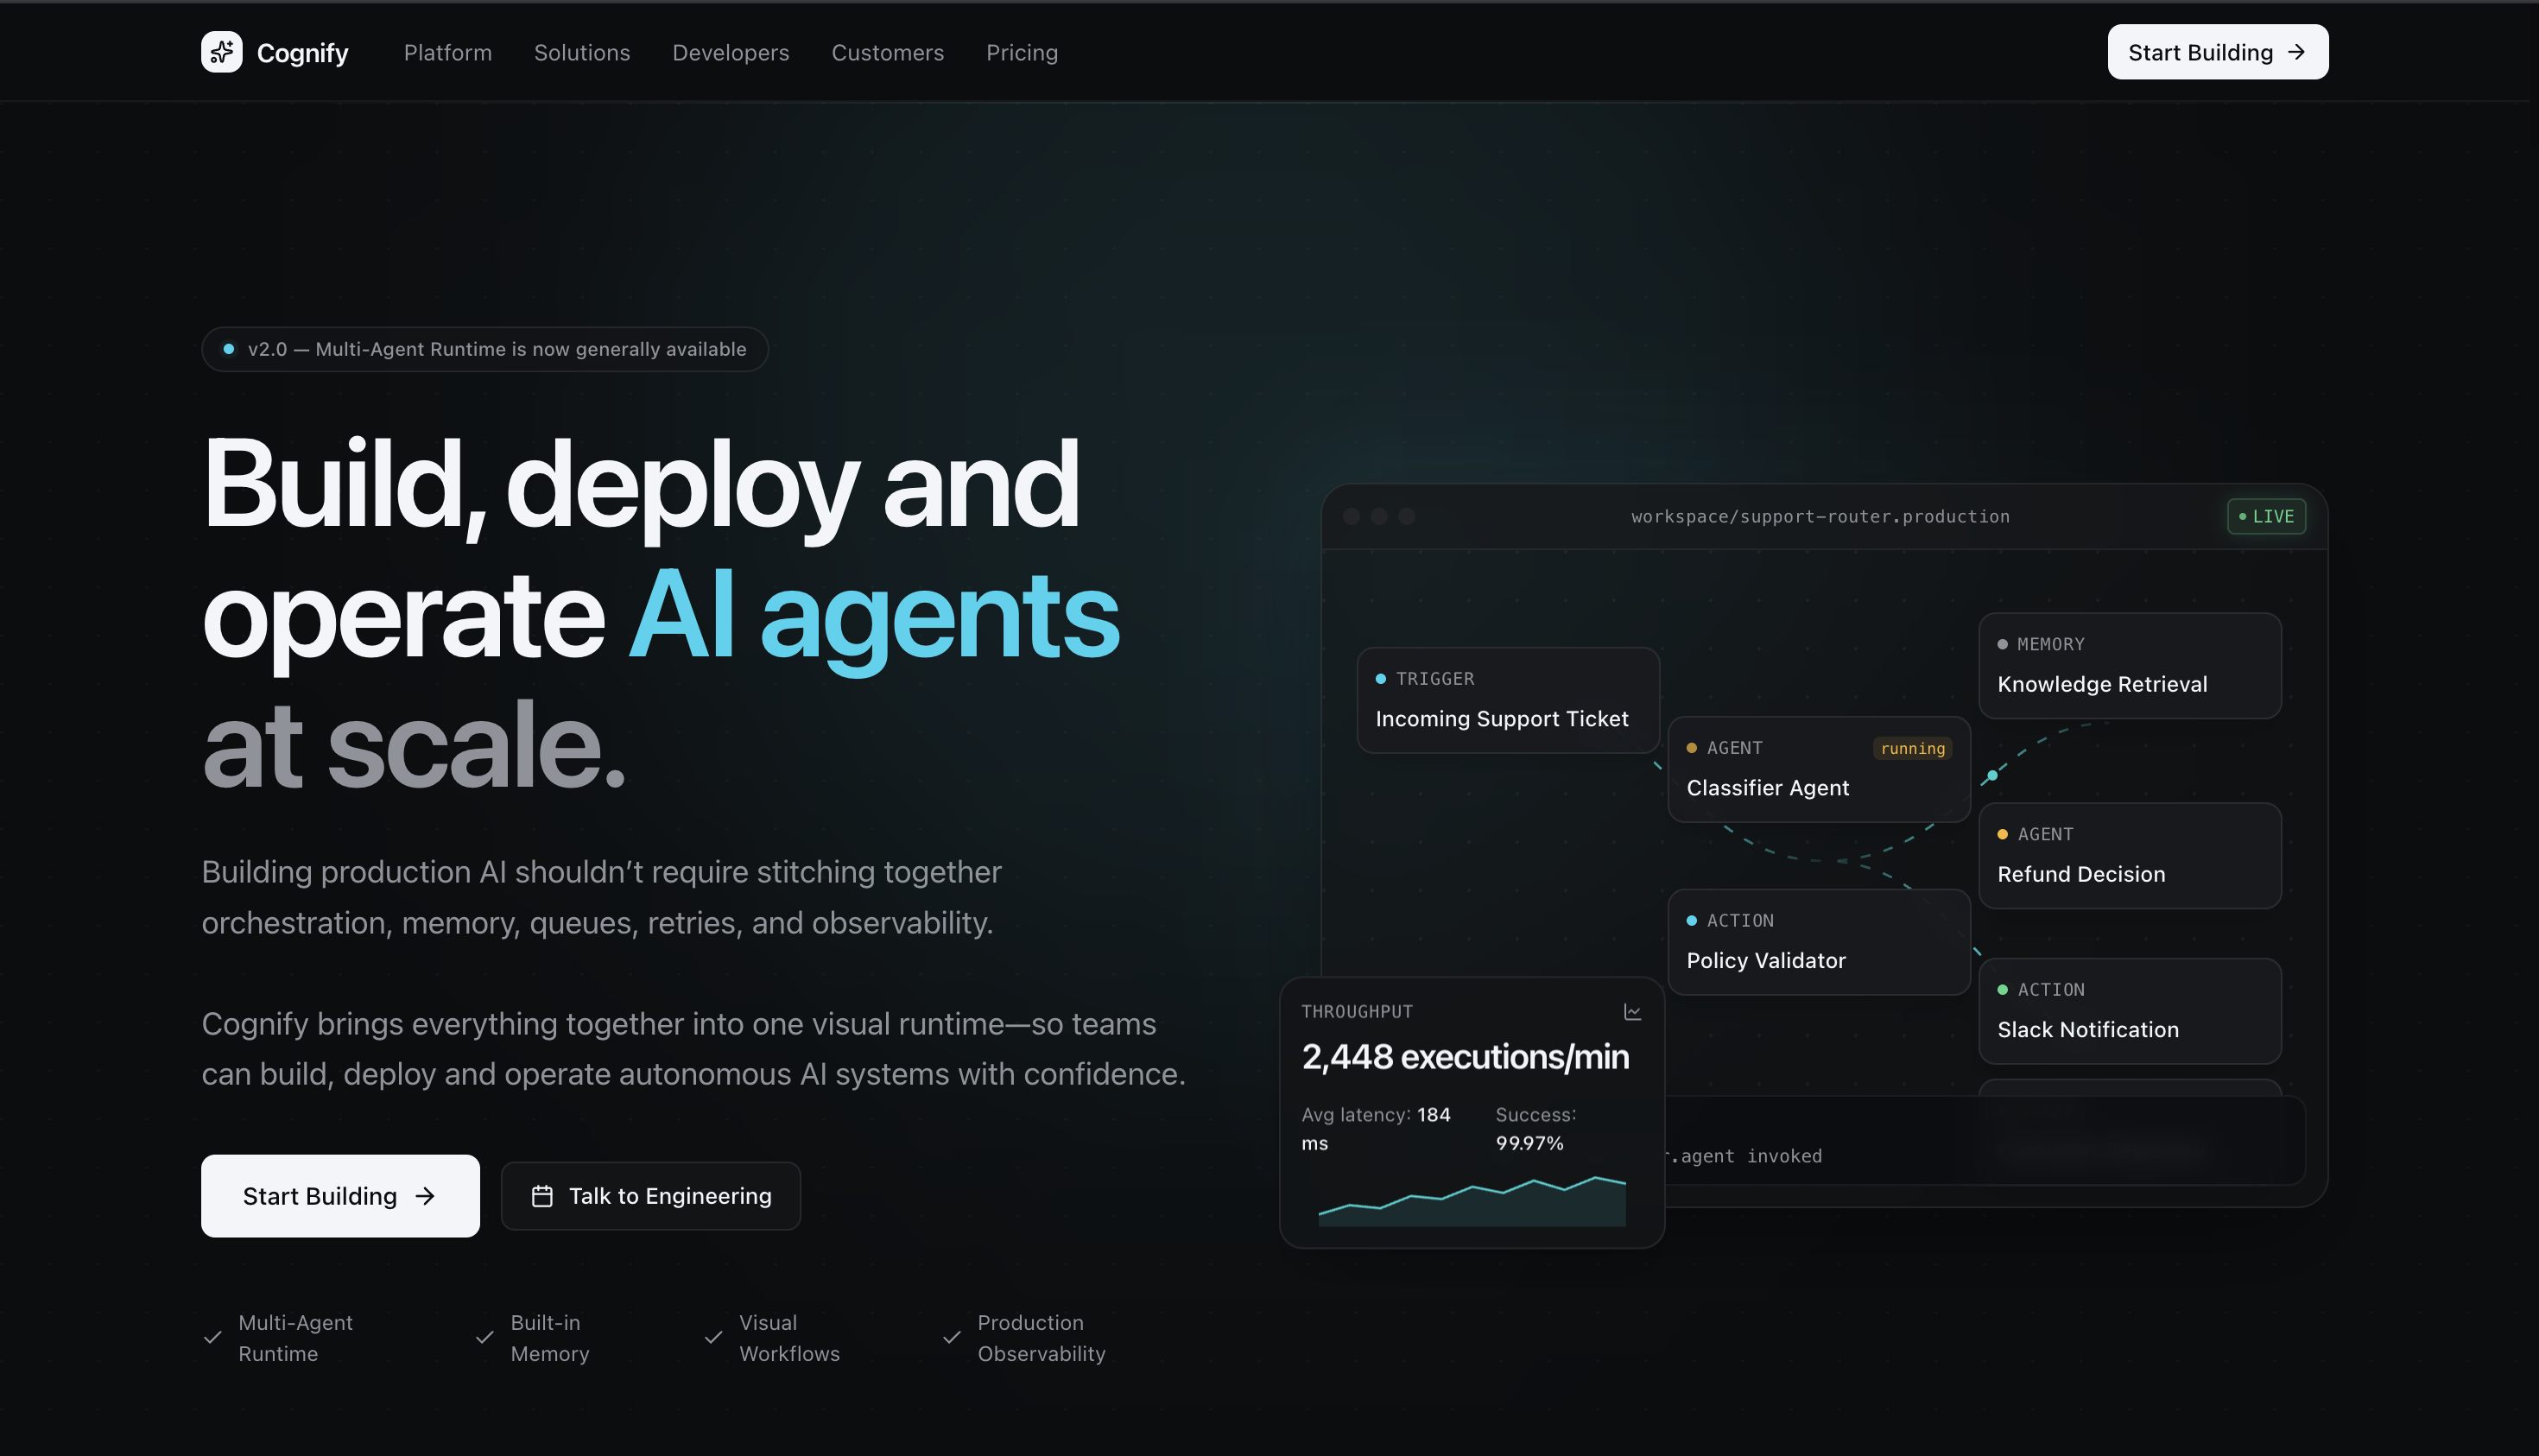Click the Talk to Engineering button

(650, 1196)
